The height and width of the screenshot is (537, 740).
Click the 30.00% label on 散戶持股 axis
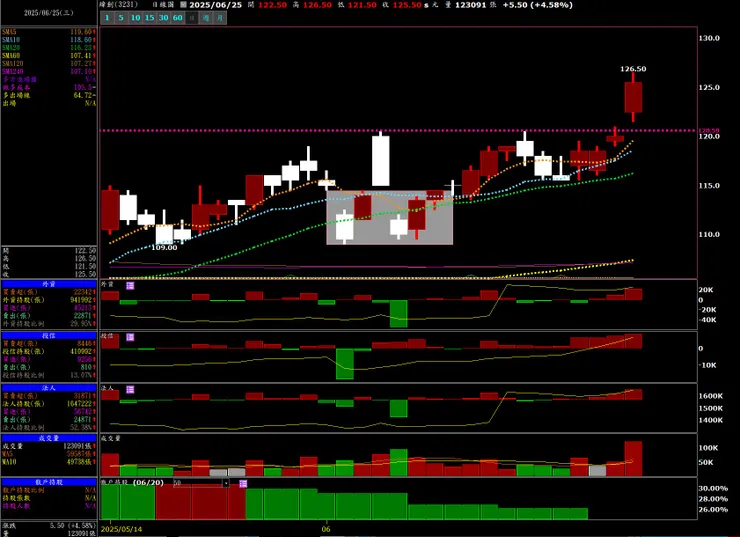(x=713, y=488)
